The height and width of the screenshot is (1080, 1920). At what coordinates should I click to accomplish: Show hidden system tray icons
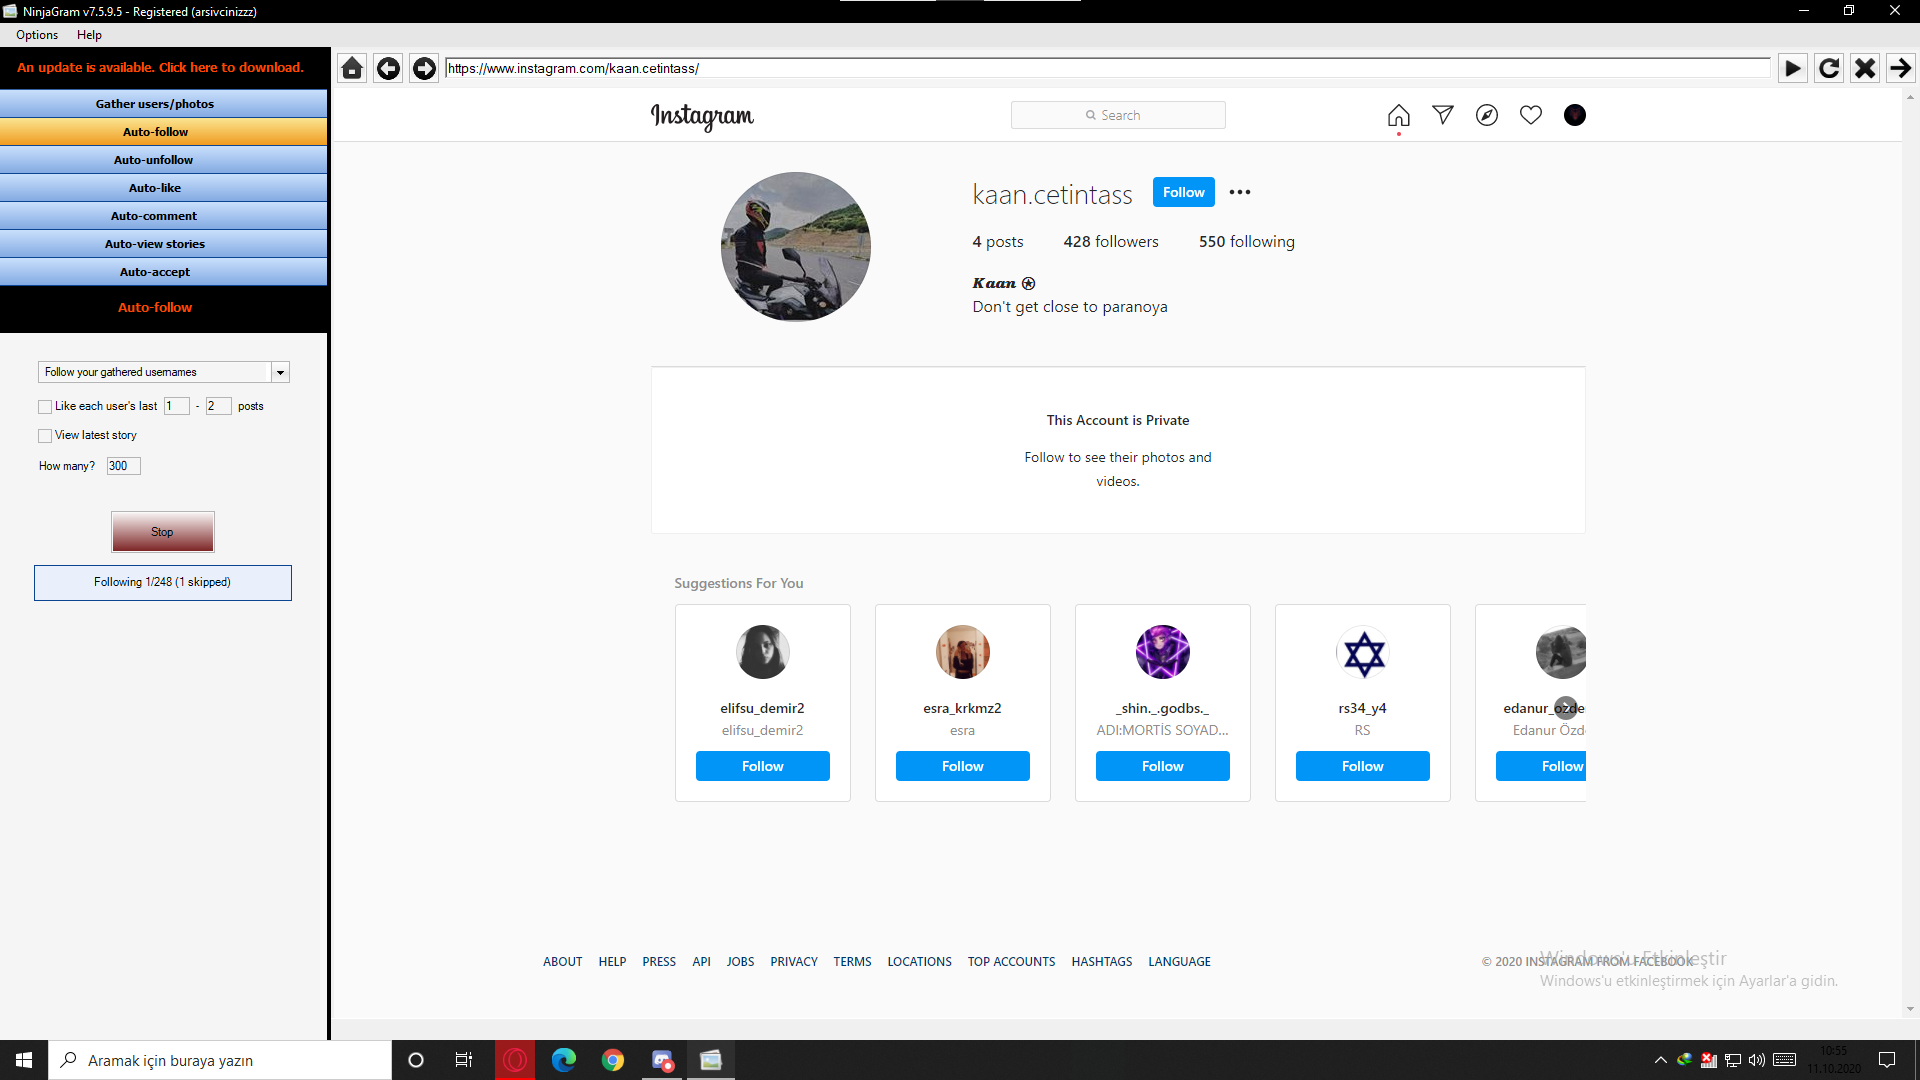tap(1660, 1060)
